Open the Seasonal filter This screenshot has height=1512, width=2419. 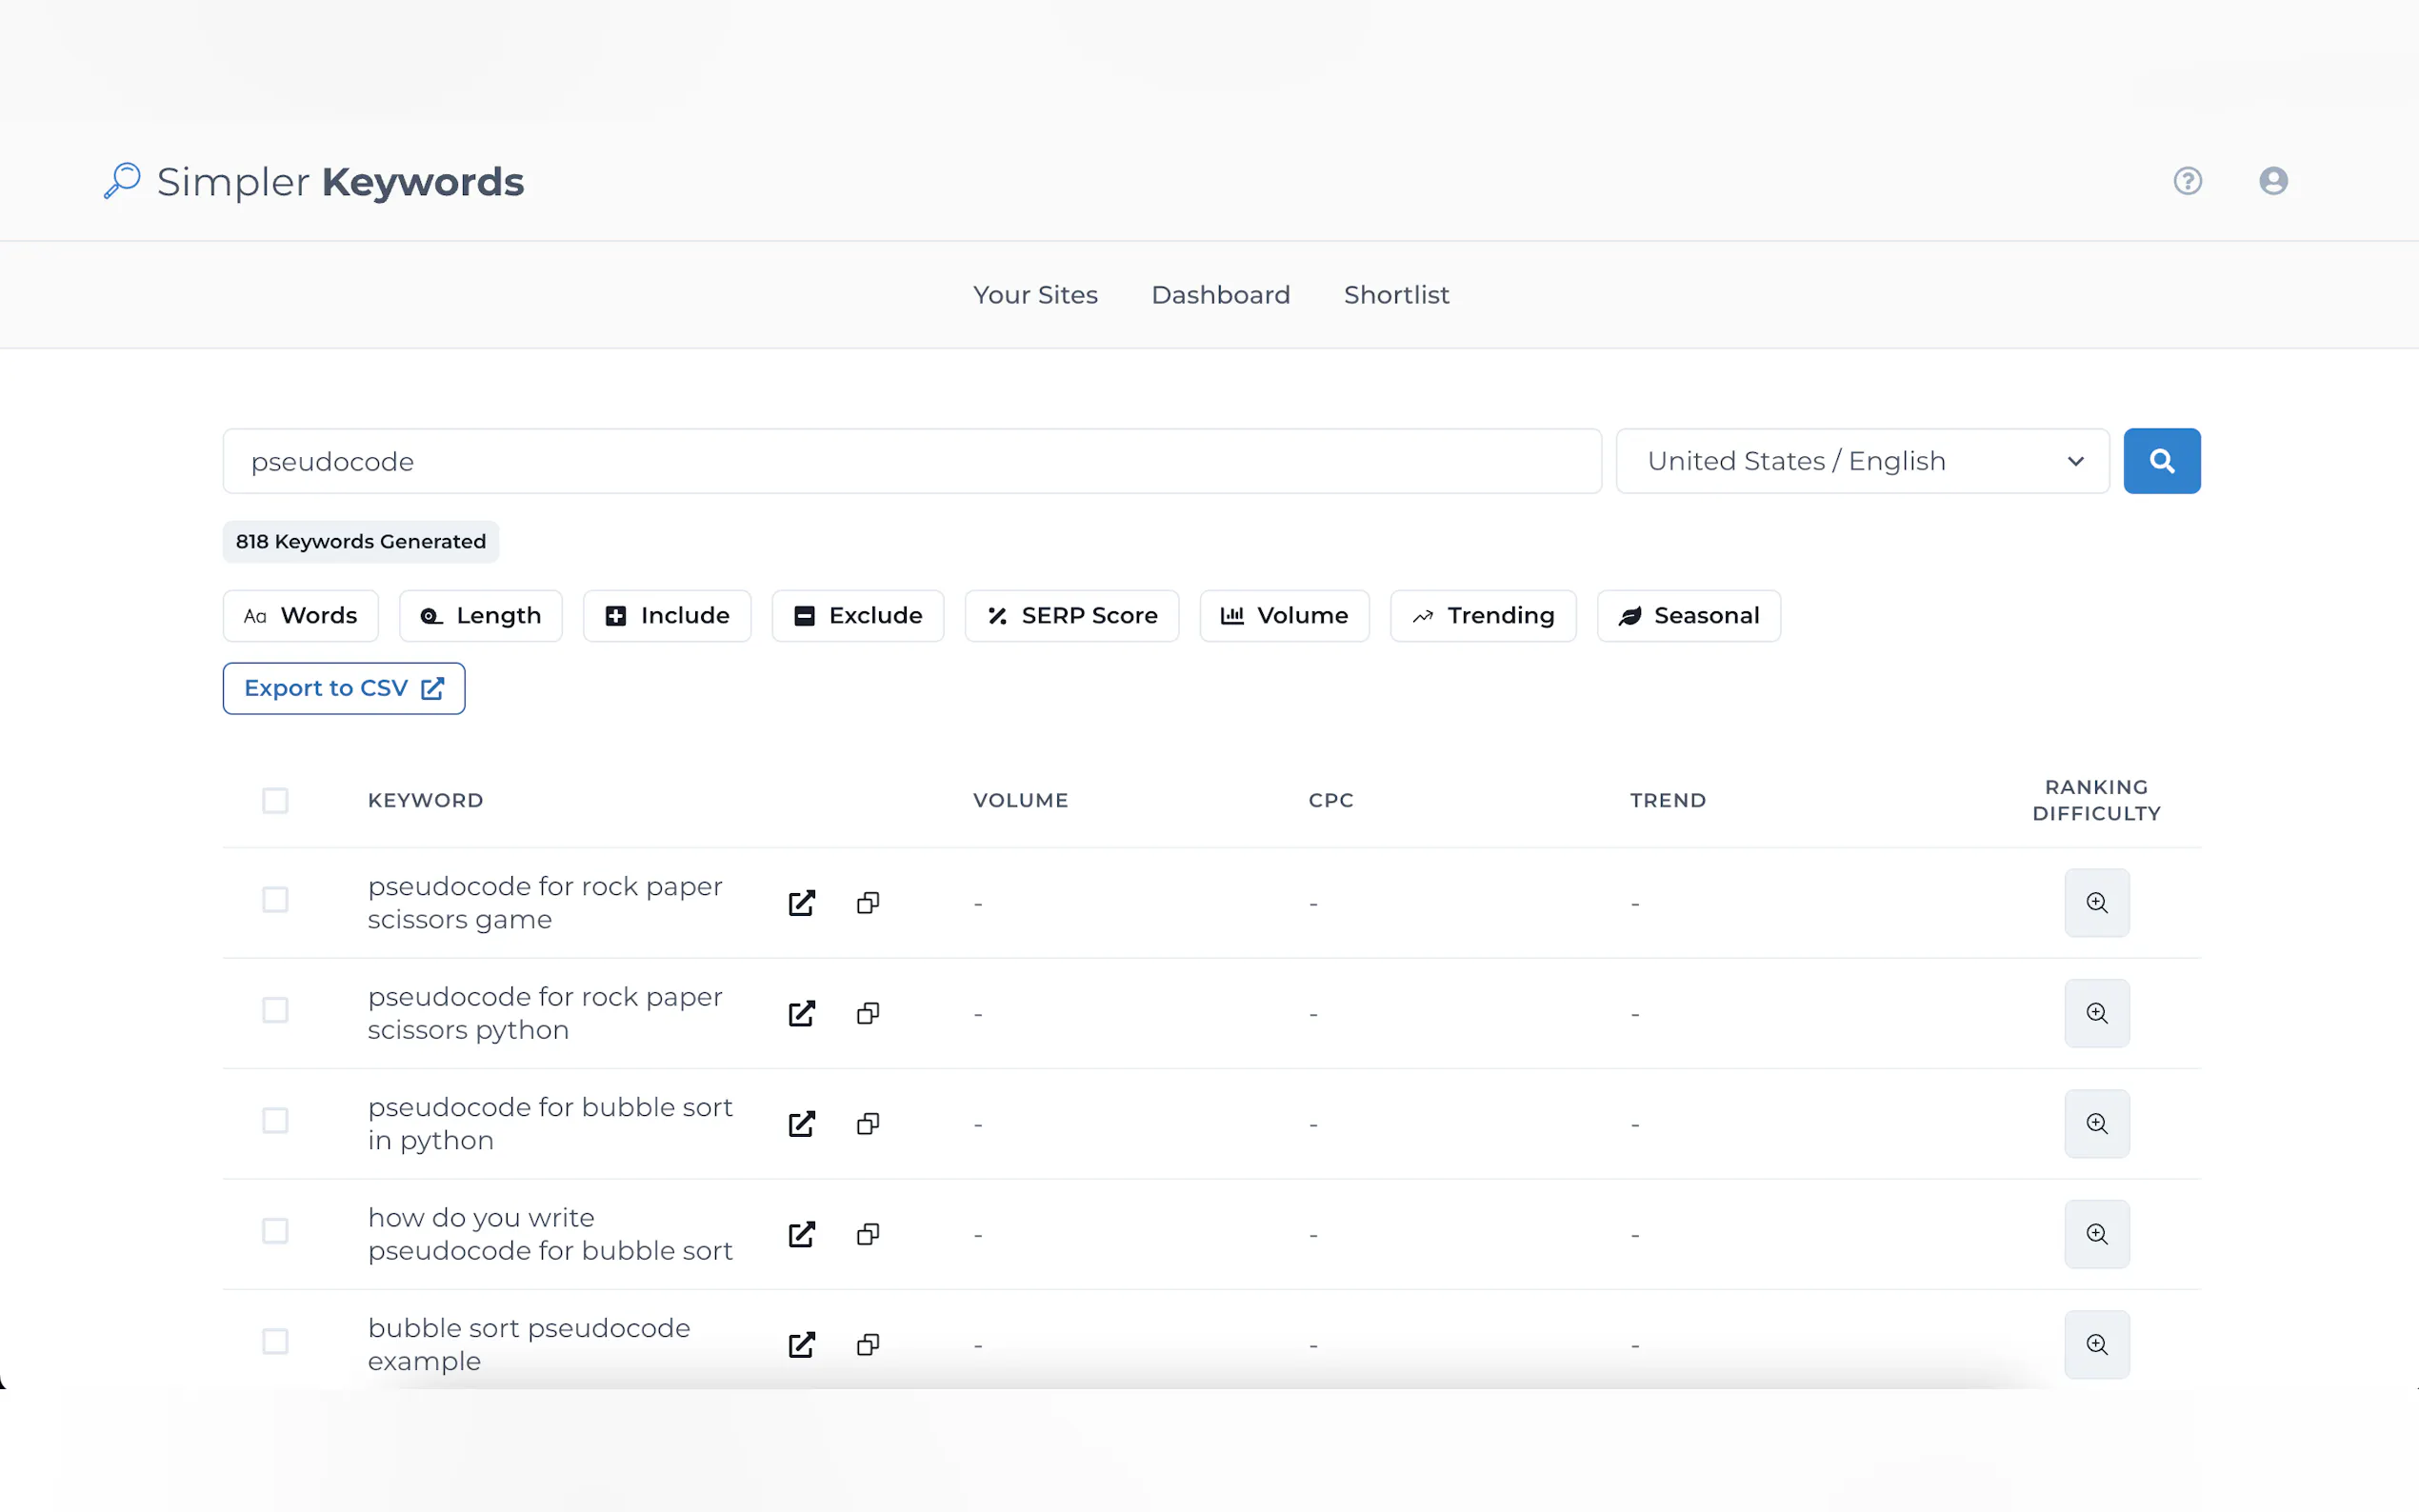[x=1688, y=616]
